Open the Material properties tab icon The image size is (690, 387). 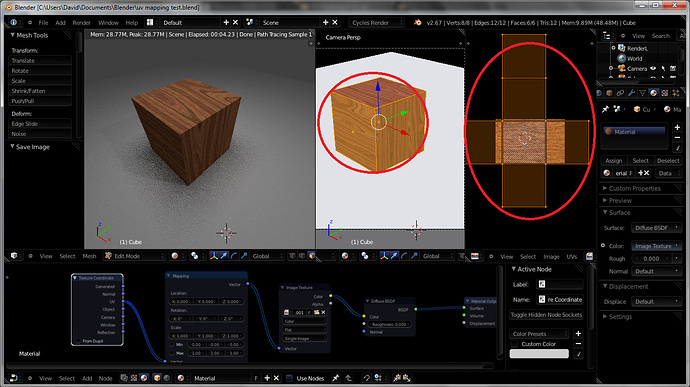[653, 93]
